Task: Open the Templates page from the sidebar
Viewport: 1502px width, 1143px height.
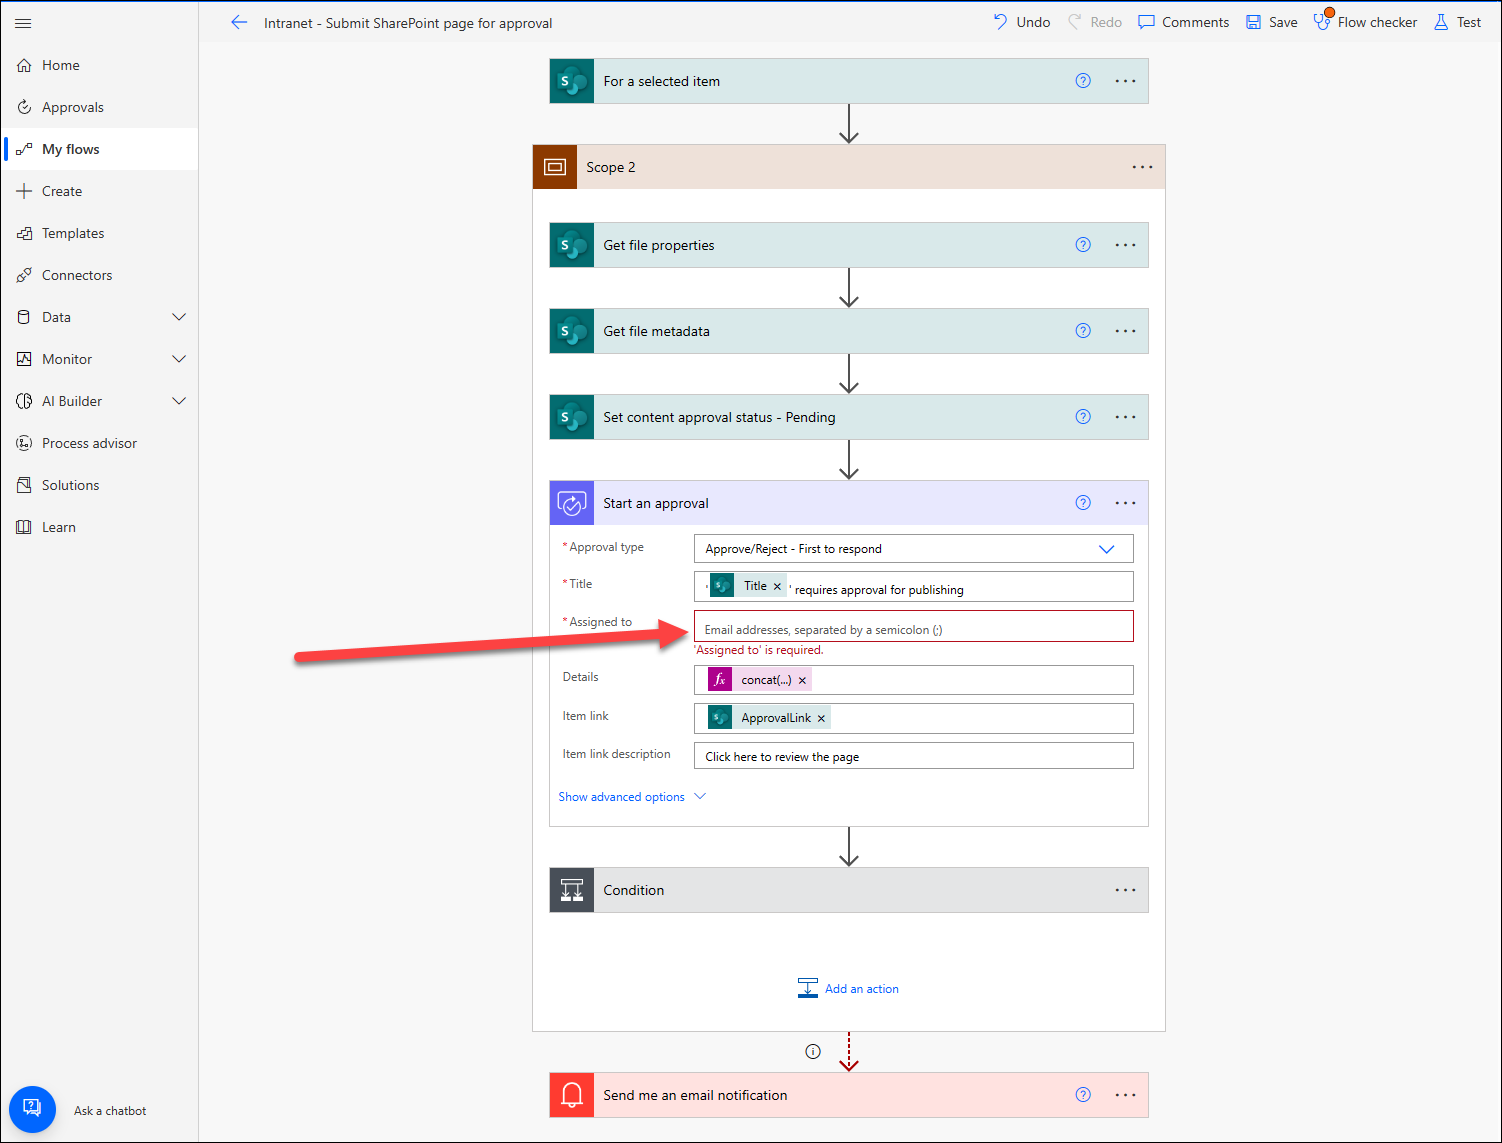Action: point(72,232)
